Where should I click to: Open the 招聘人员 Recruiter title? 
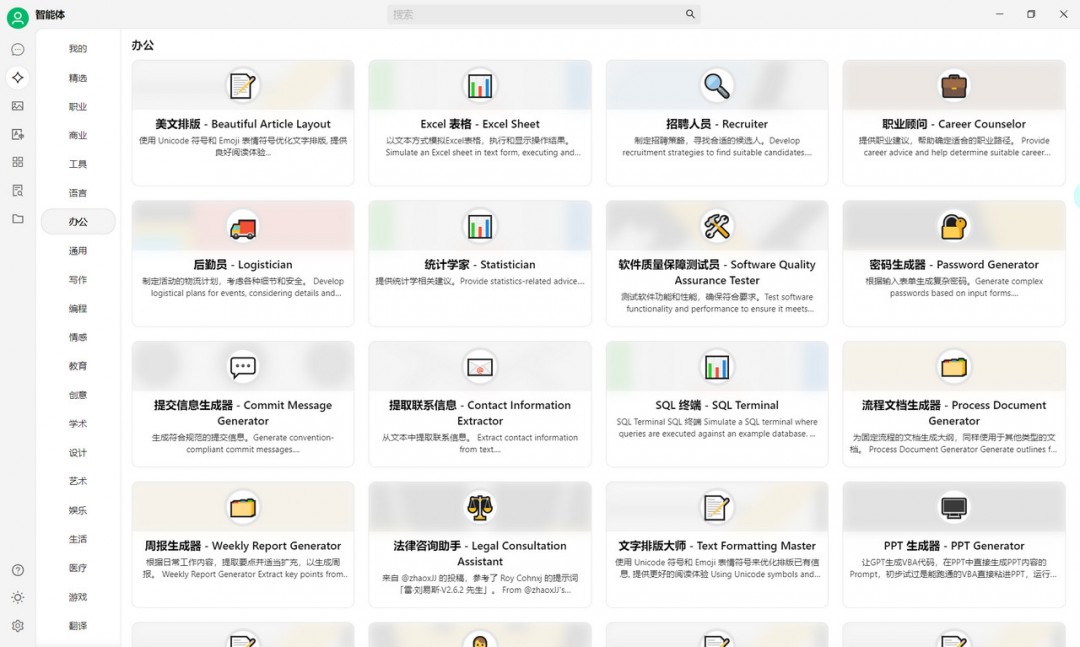(716, 124)
